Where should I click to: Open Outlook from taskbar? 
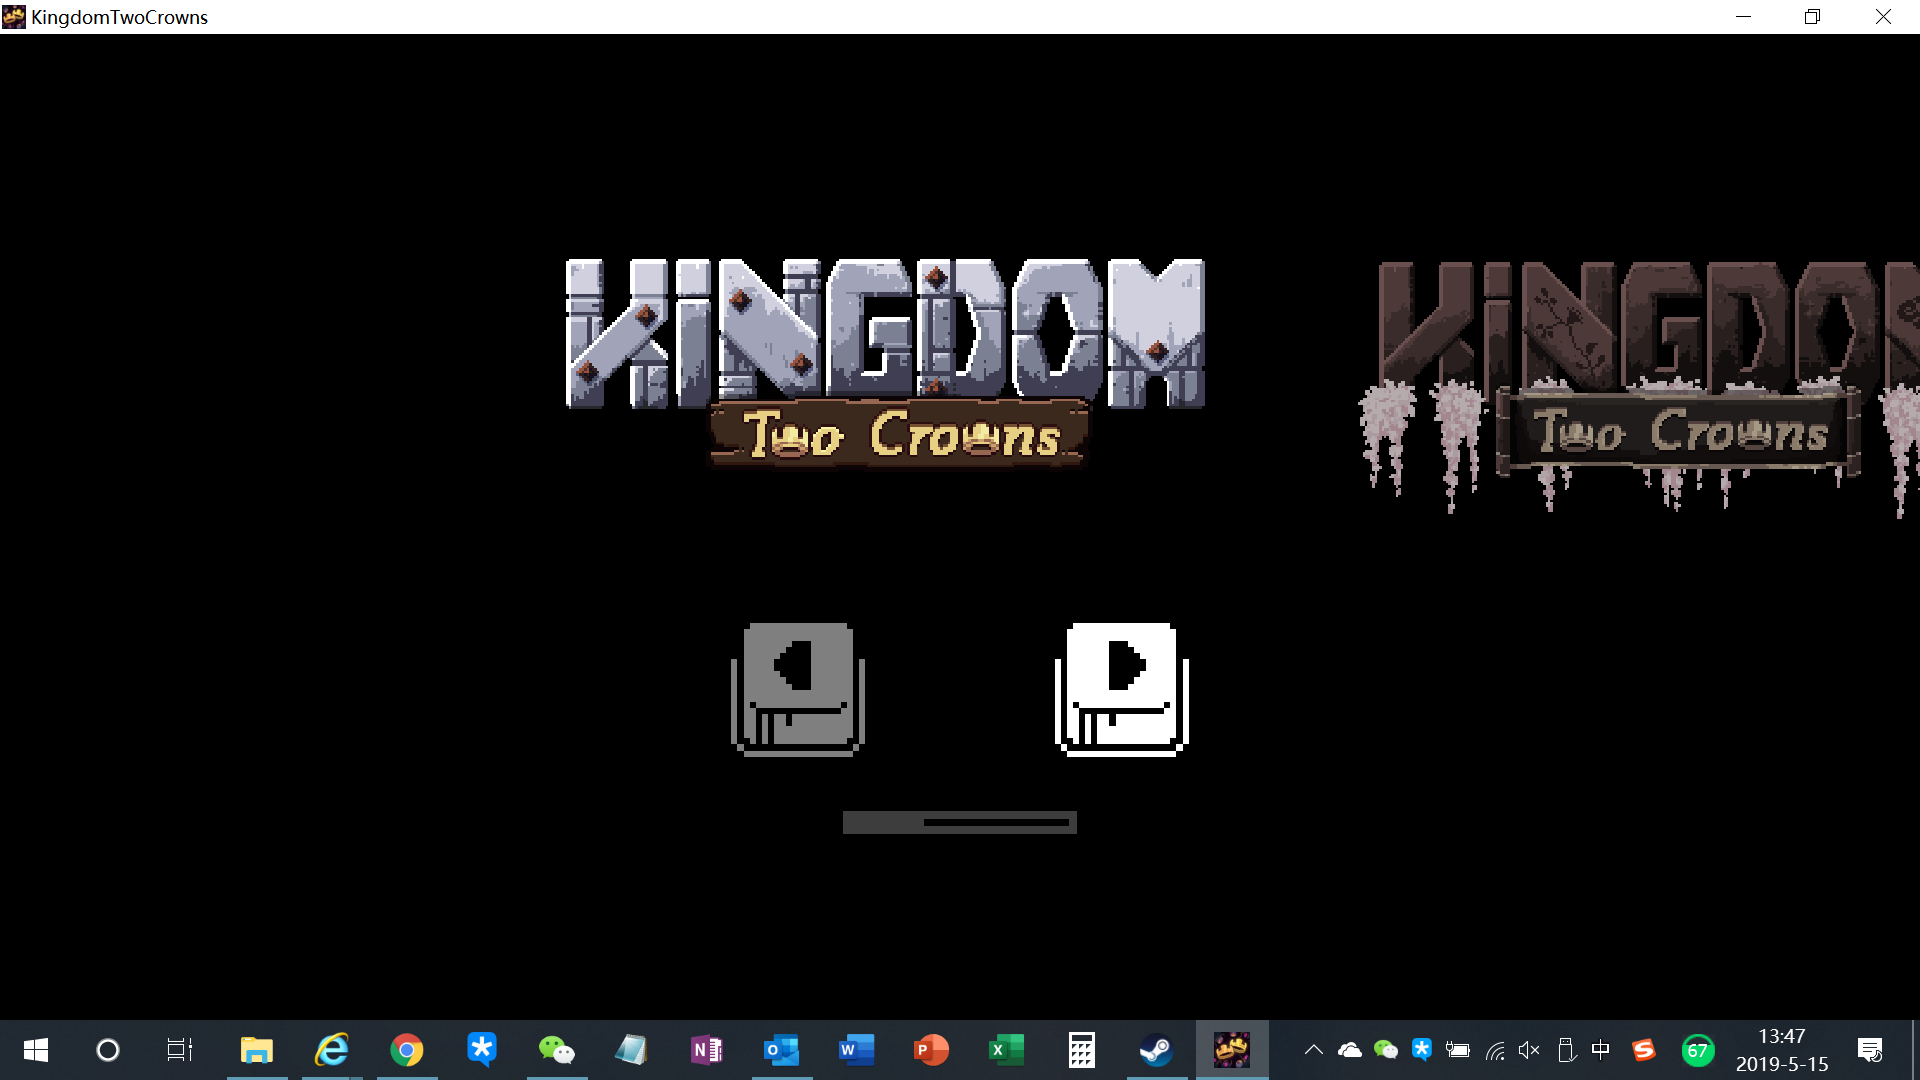(782, 1050)
